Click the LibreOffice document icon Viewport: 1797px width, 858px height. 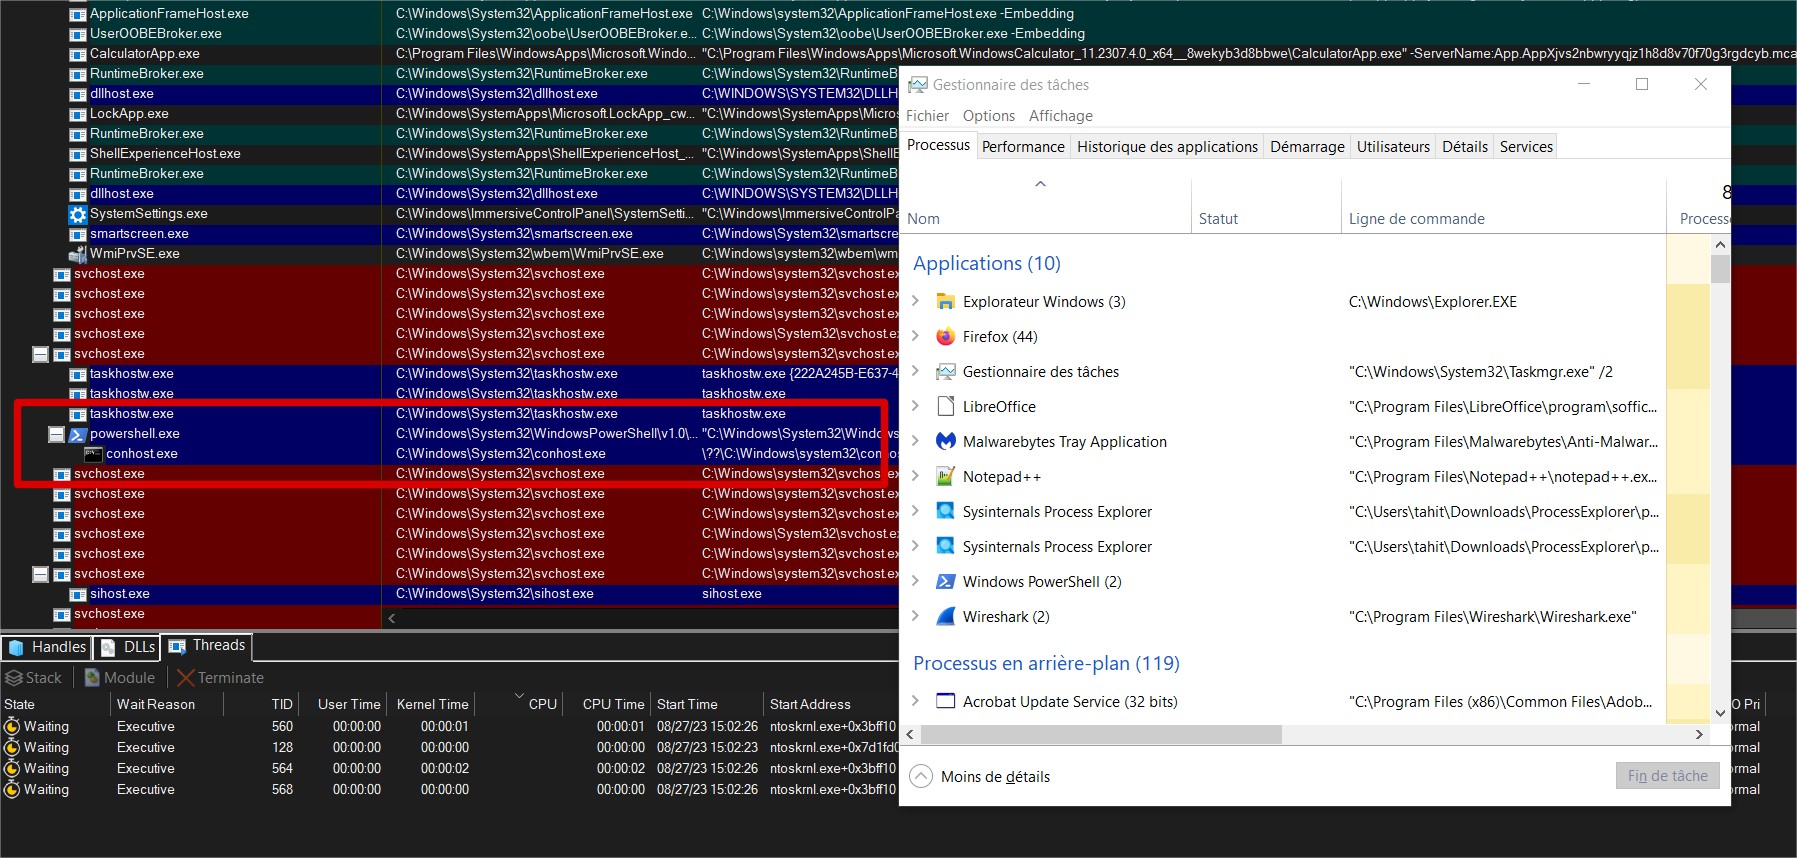(x=945, y=406)
